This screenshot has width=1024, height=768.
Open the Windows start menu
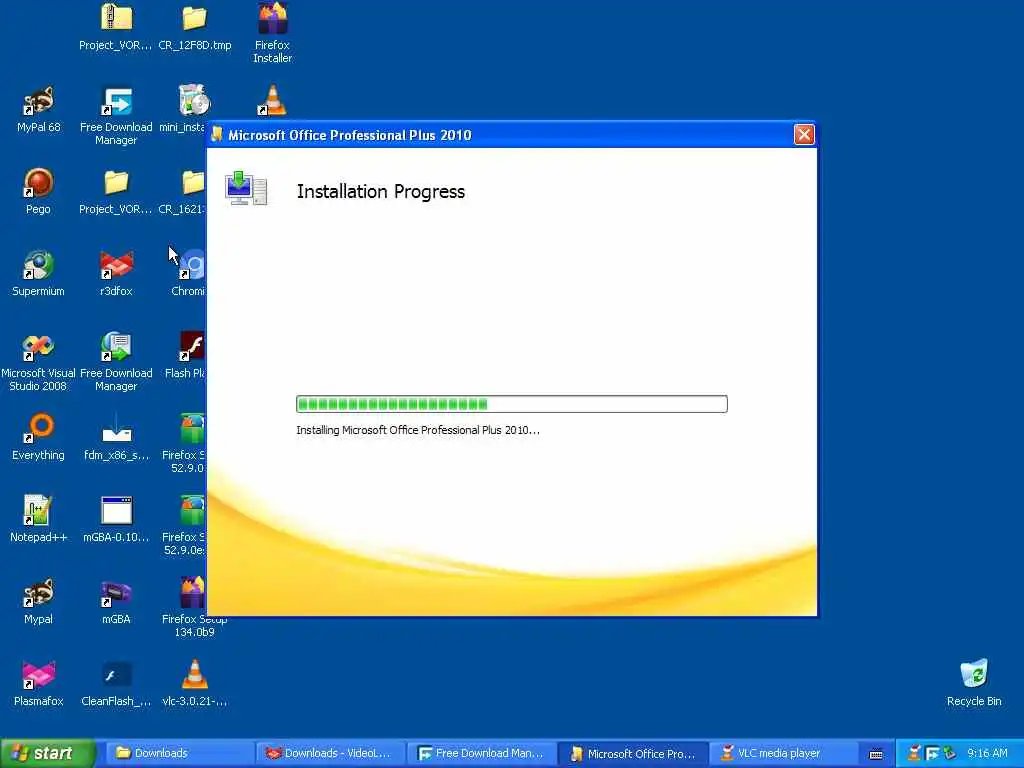47,754
